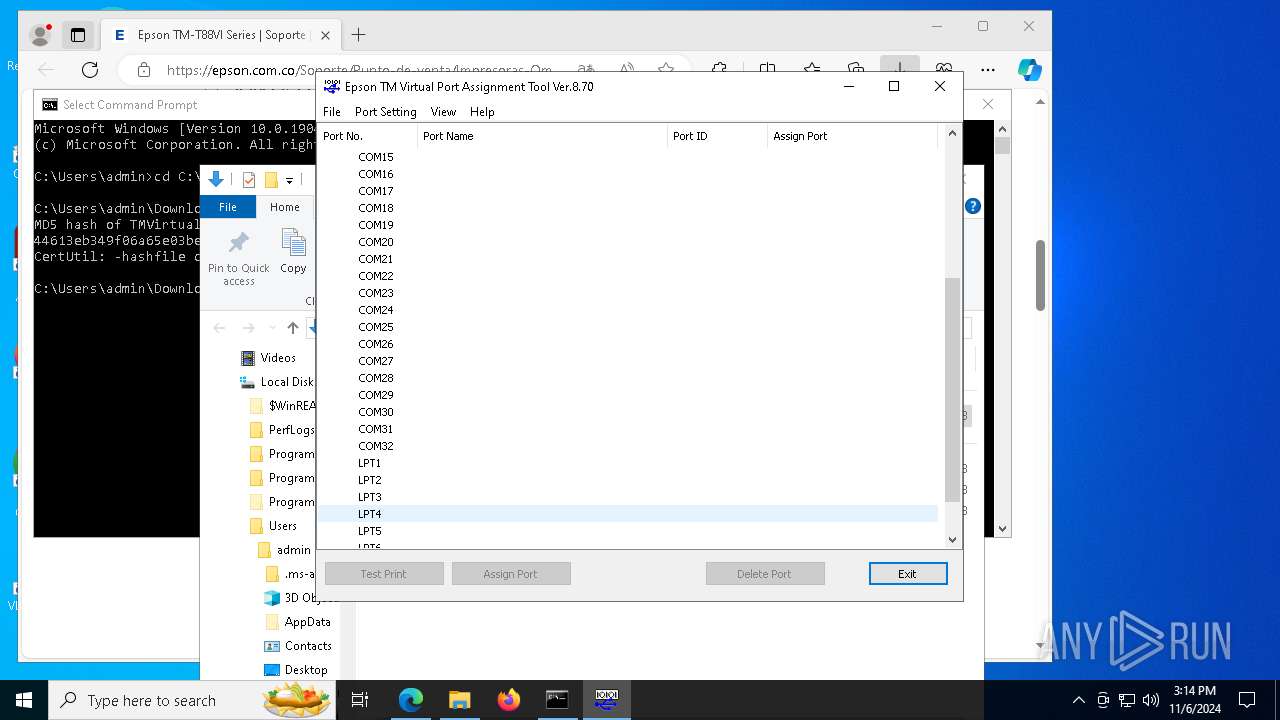Click the Assign Port column header

coord(853,136)
